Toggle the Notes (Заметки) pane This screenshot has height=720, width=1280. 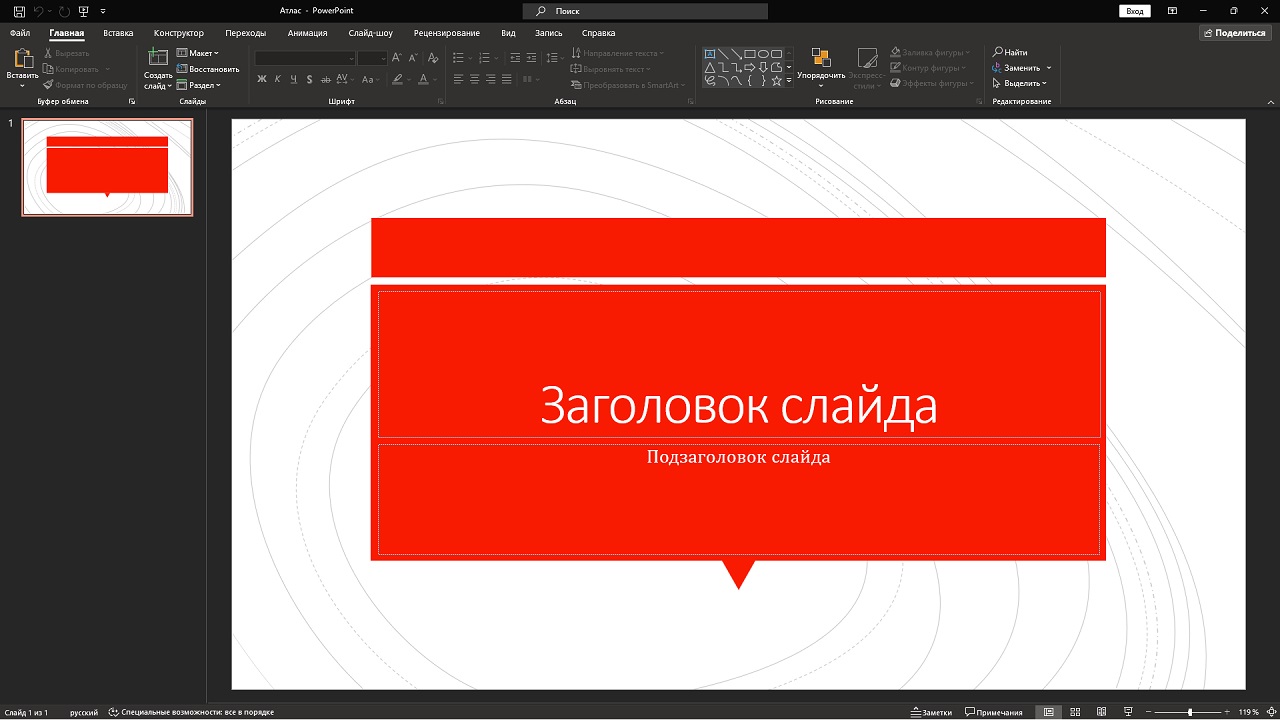tap(931, 712)
